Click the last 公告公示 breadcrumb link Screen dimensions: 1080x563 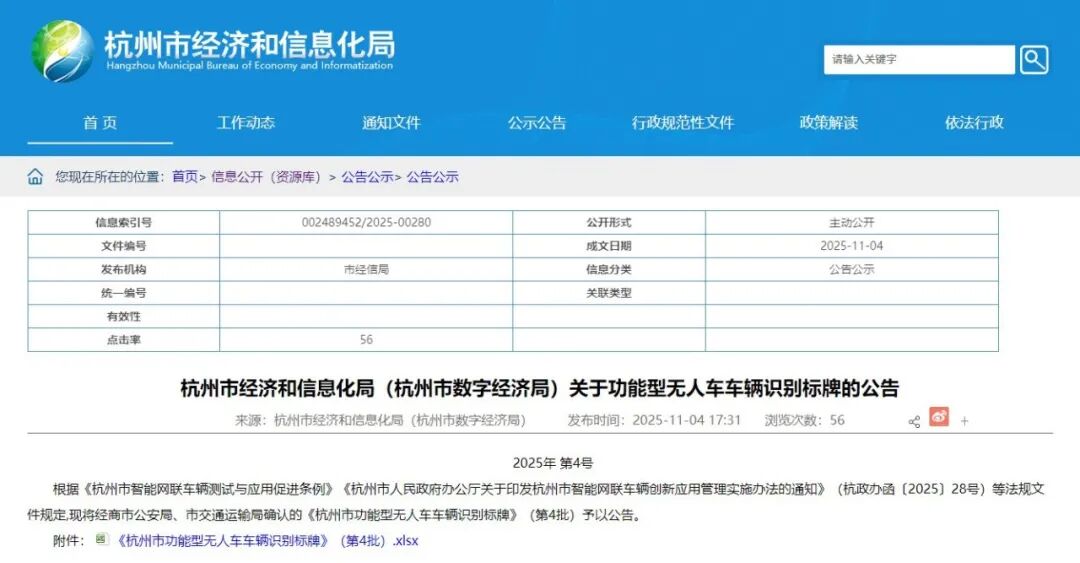point(432,177)
